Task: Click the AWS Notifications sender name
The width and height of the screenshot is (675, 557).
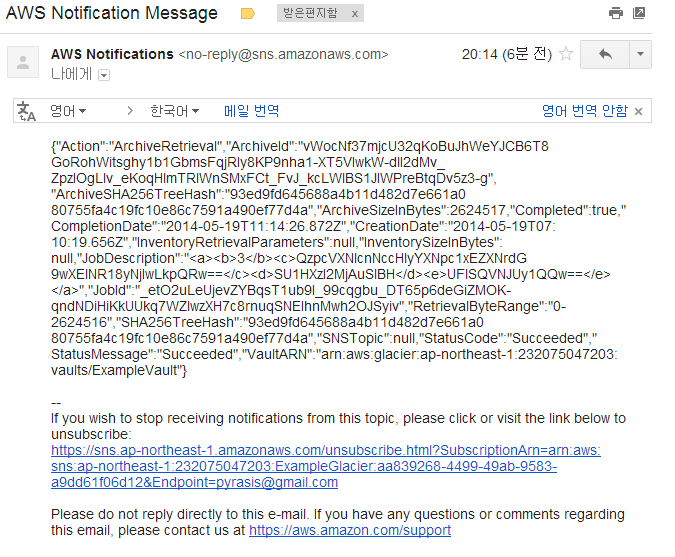Action: click(112, 54)
